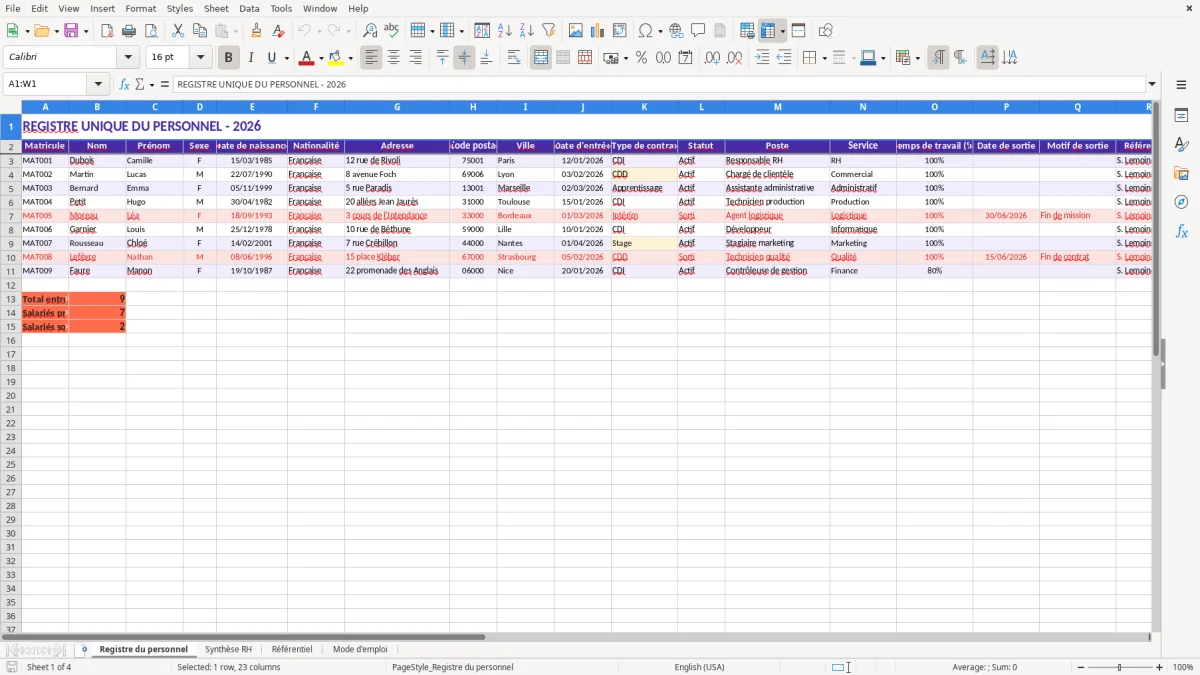Activate Clone Formatting paintbrush

257,31
